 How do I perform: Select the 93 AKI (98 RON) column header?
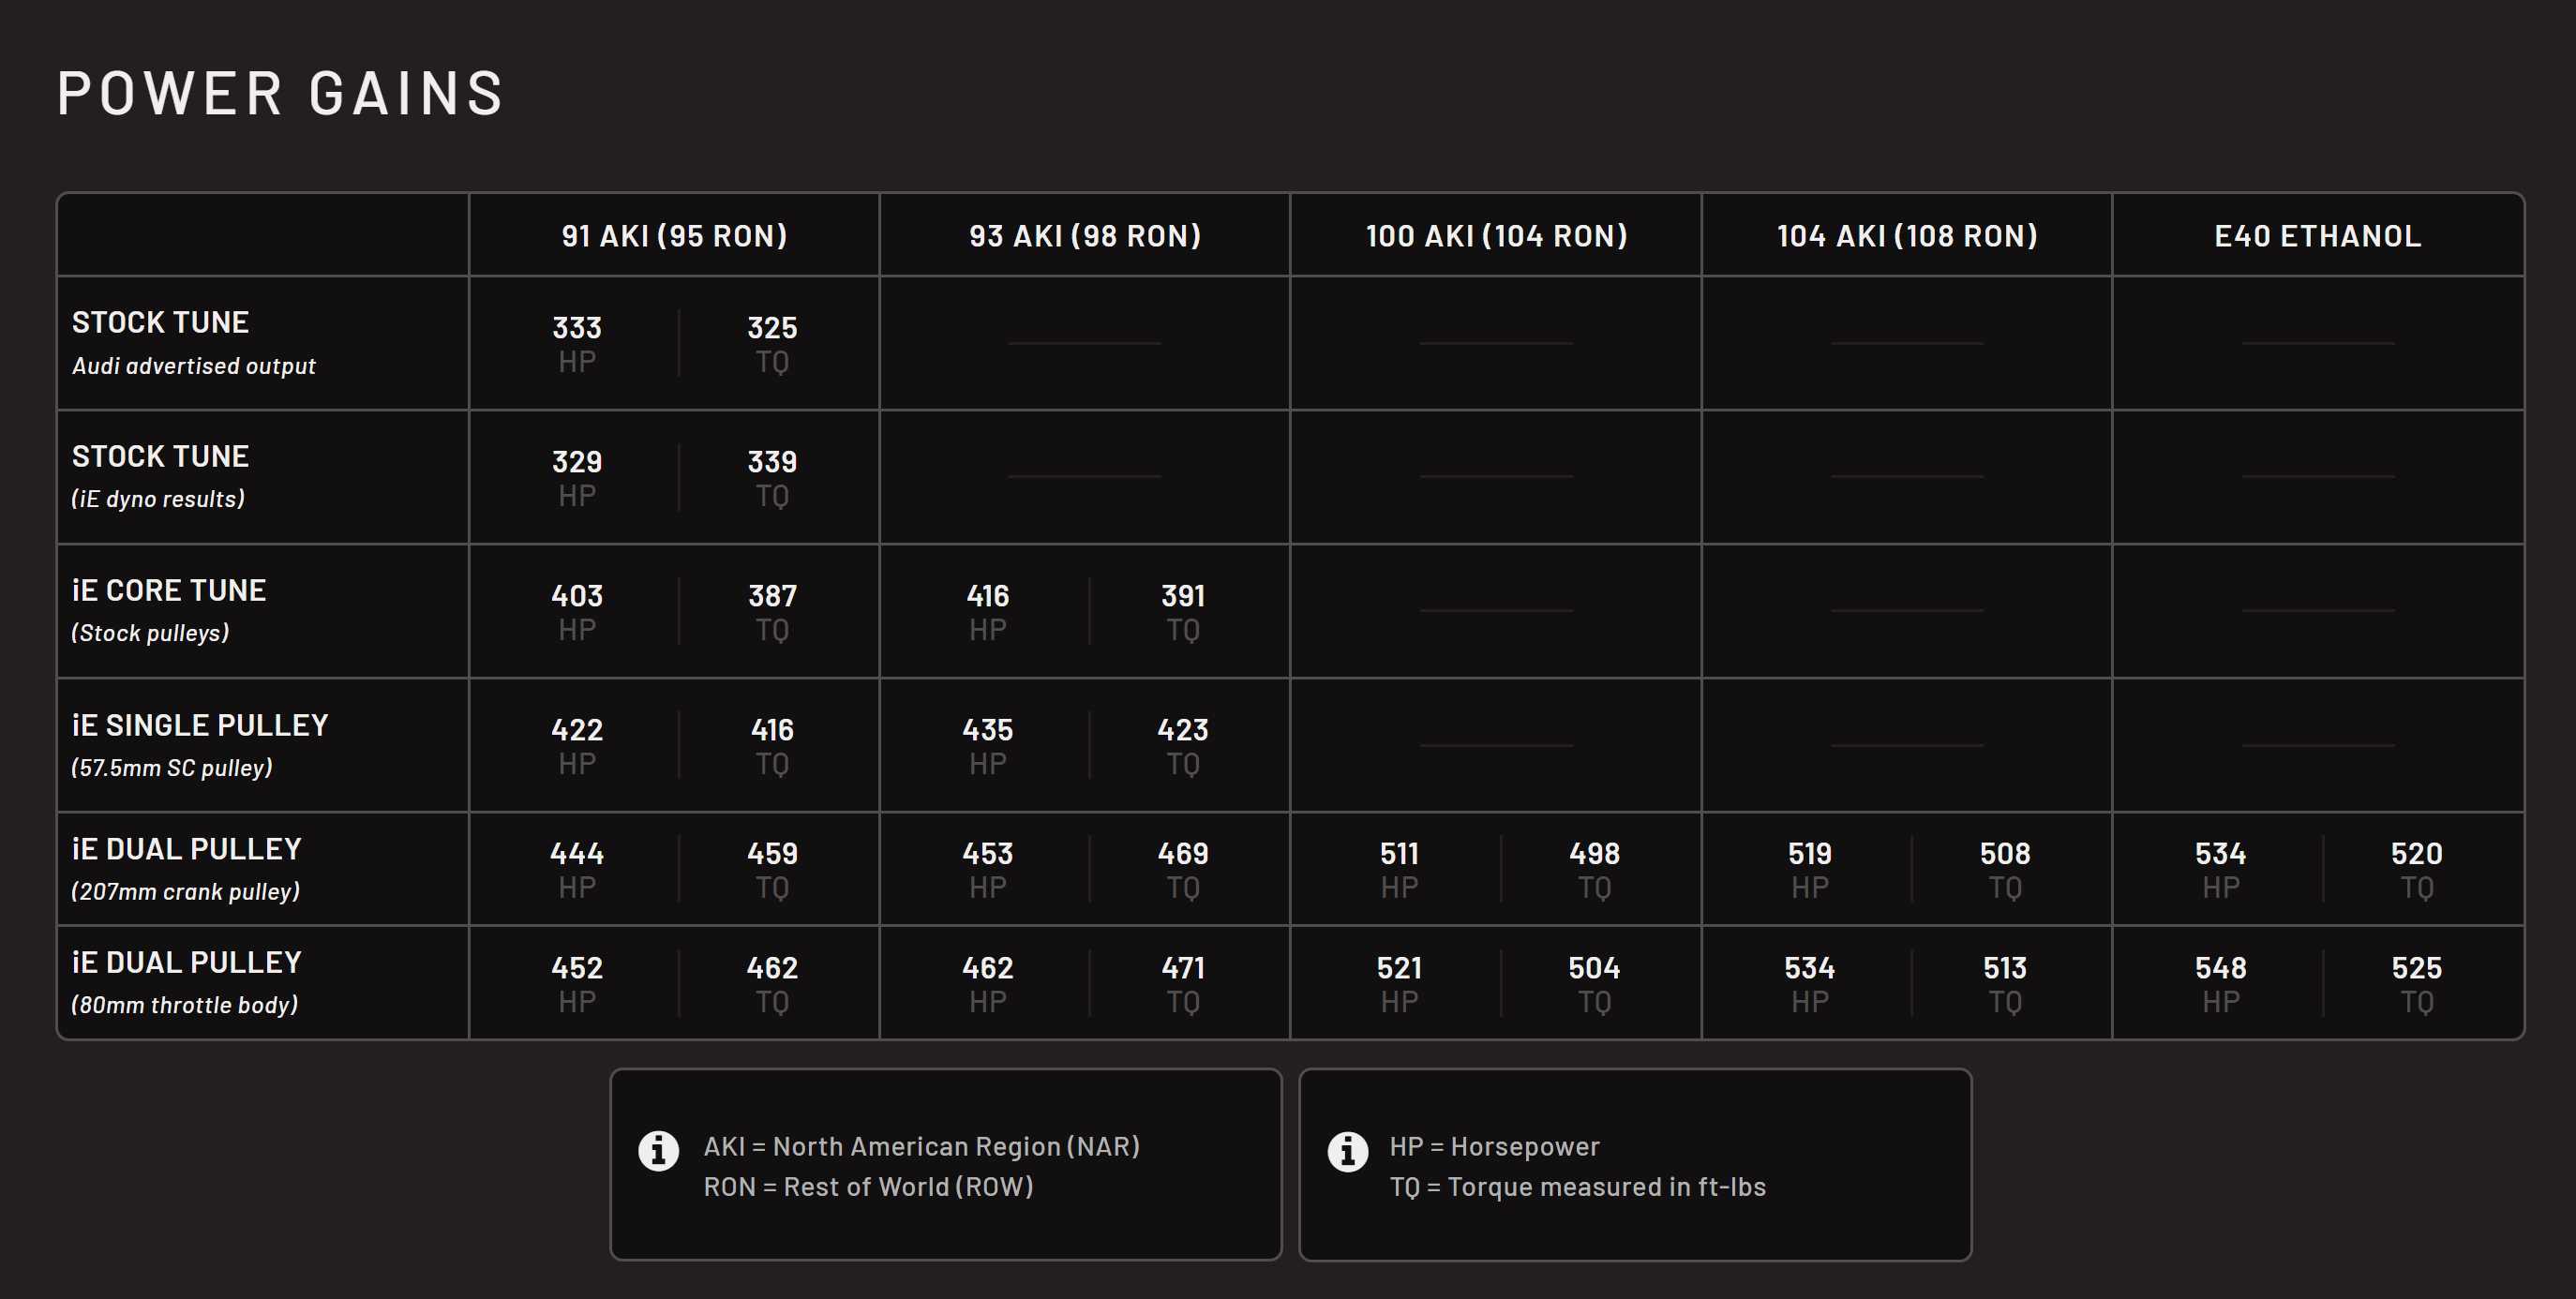pyautogui.click(x=1085, y=236)
